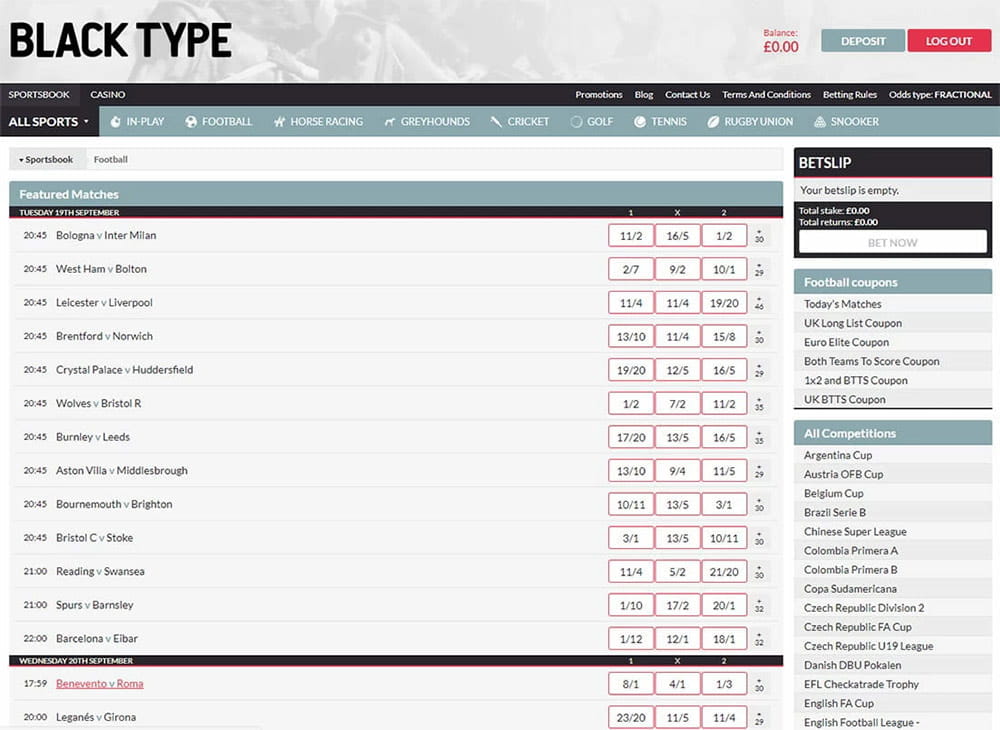Open more markets for Crystal Palace v Huddersfield

[x=759, y=370]
